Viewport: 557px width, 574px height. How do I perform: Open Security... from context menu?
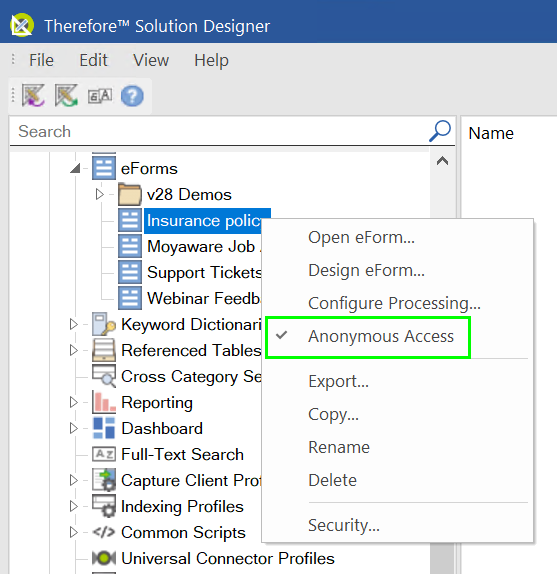pyautogui.click(x=398, y=525)
